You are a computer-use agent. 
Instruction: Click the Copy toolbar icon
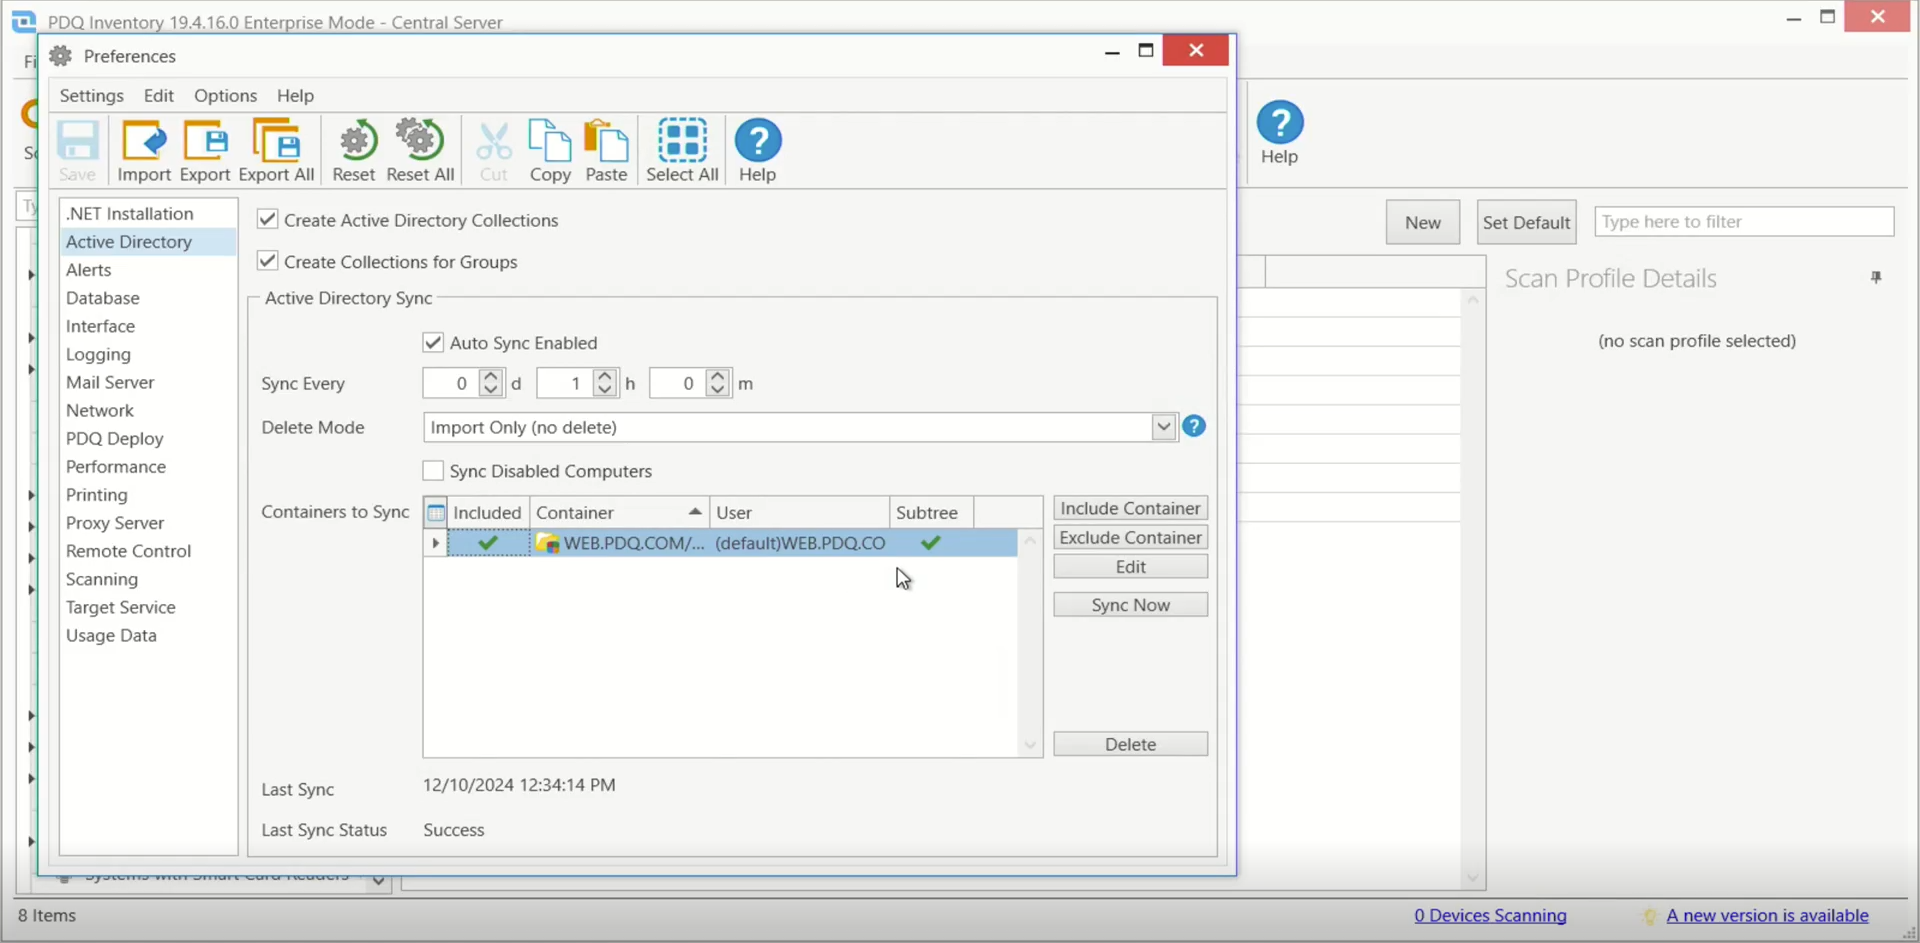(x=550, y=151)
